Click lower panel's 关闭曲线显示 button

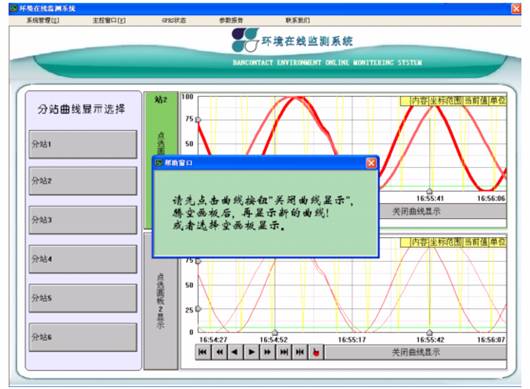416,352
